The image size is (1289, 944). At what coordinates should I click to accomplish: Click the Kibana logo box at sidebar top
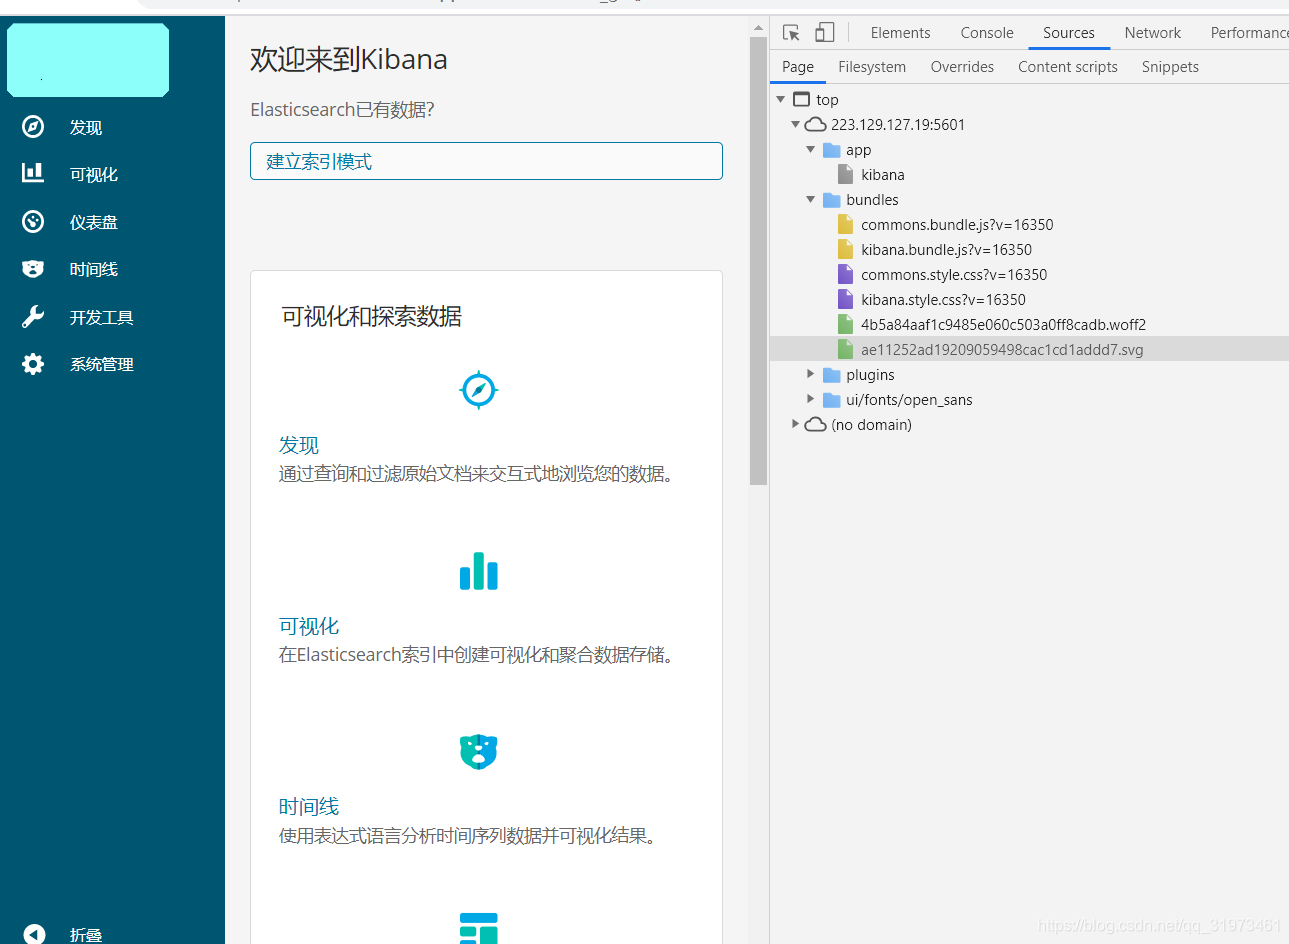(88, 60)
